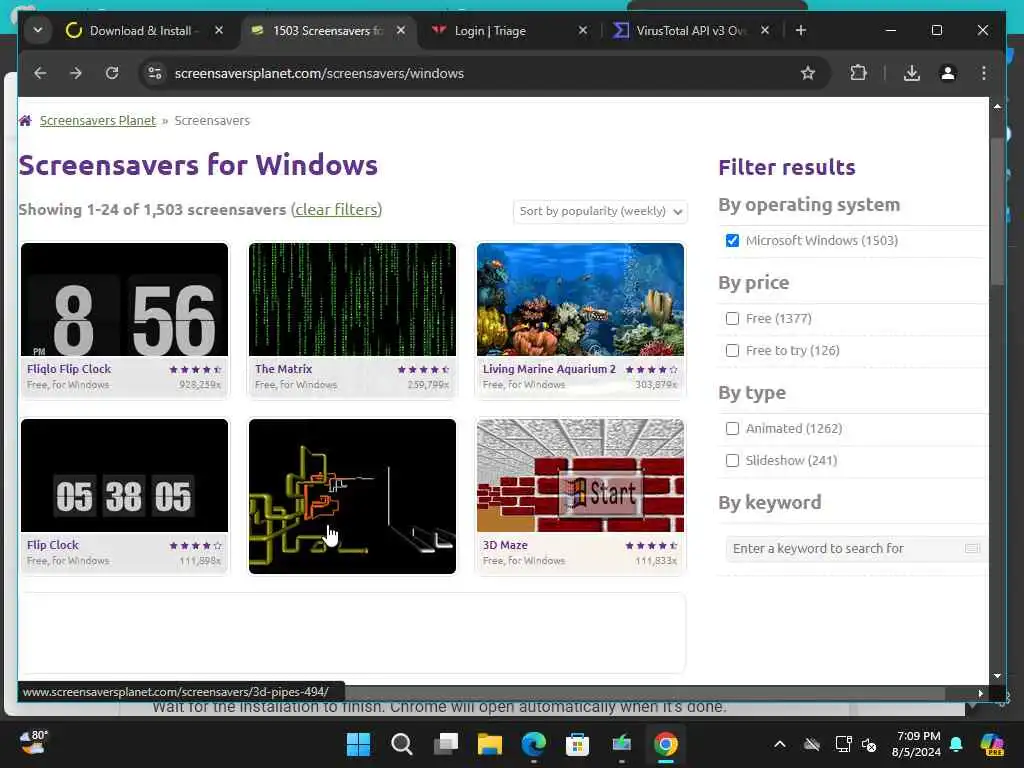The height and width of the screenshot is (768, 1024).
Task: Click the clear filters link
Action: pyautogui.click(x=336, y=210)
